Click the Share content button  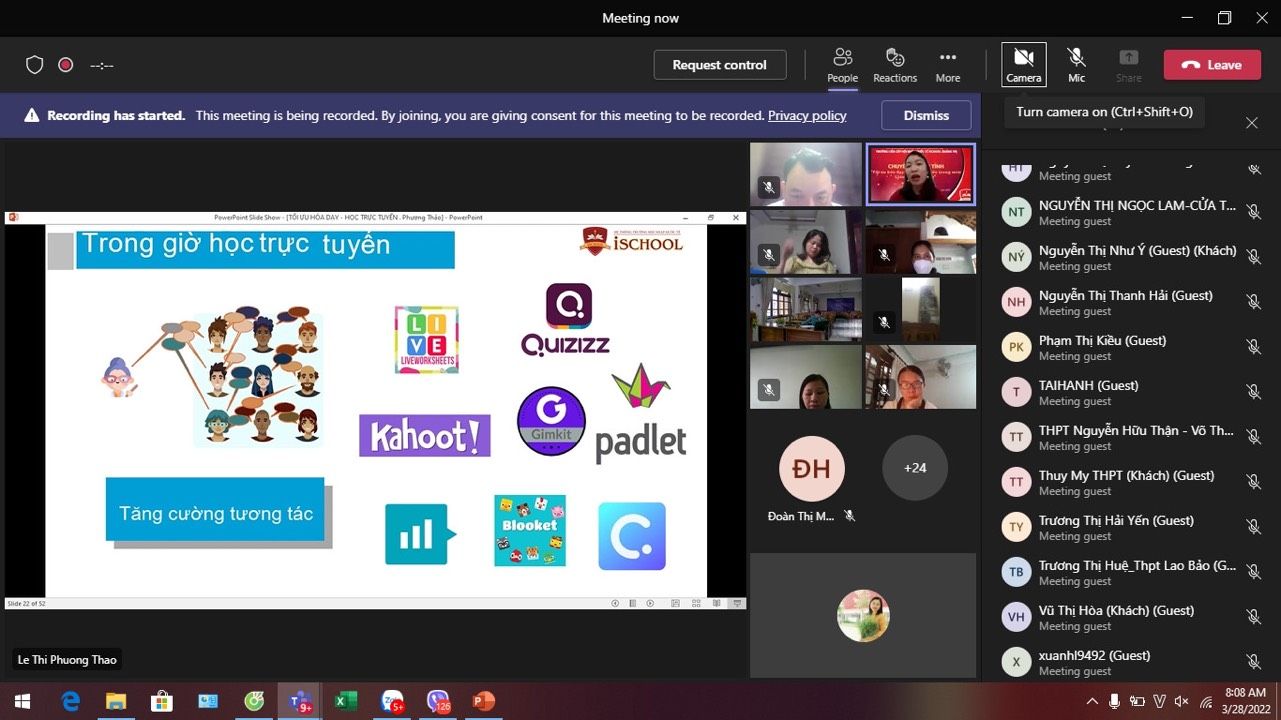click(1128, 65)
